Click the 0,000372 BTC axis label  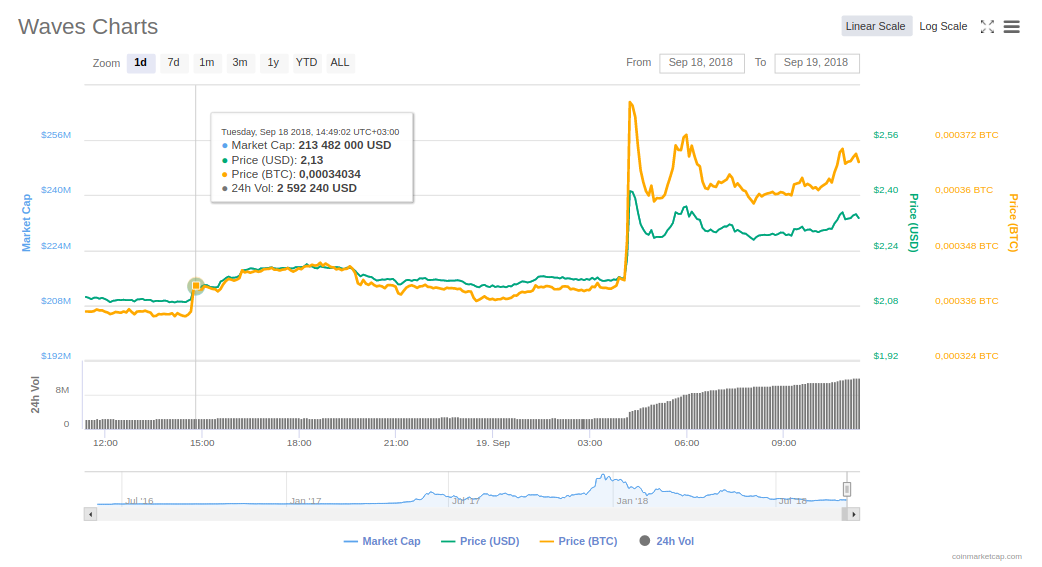coord(966,135)
